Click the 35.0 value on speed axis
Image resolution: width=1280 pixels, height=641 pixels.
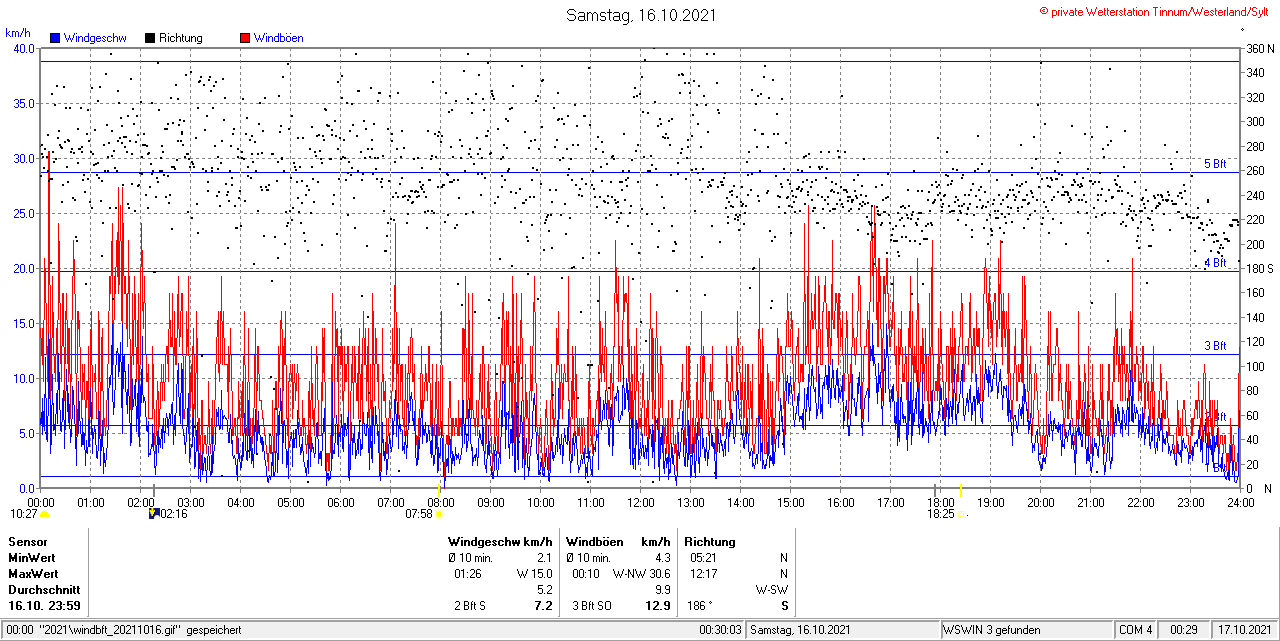click(x=24, y=104)
